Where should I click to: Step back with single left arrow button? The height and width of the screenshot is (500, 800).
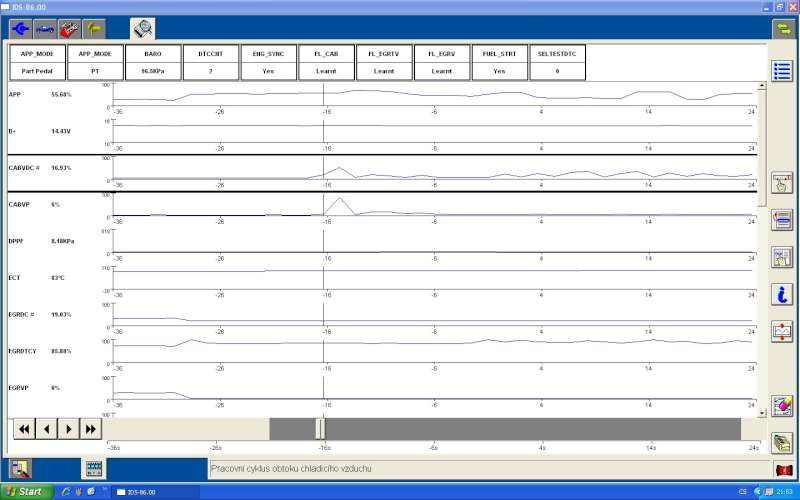point(46,429)
